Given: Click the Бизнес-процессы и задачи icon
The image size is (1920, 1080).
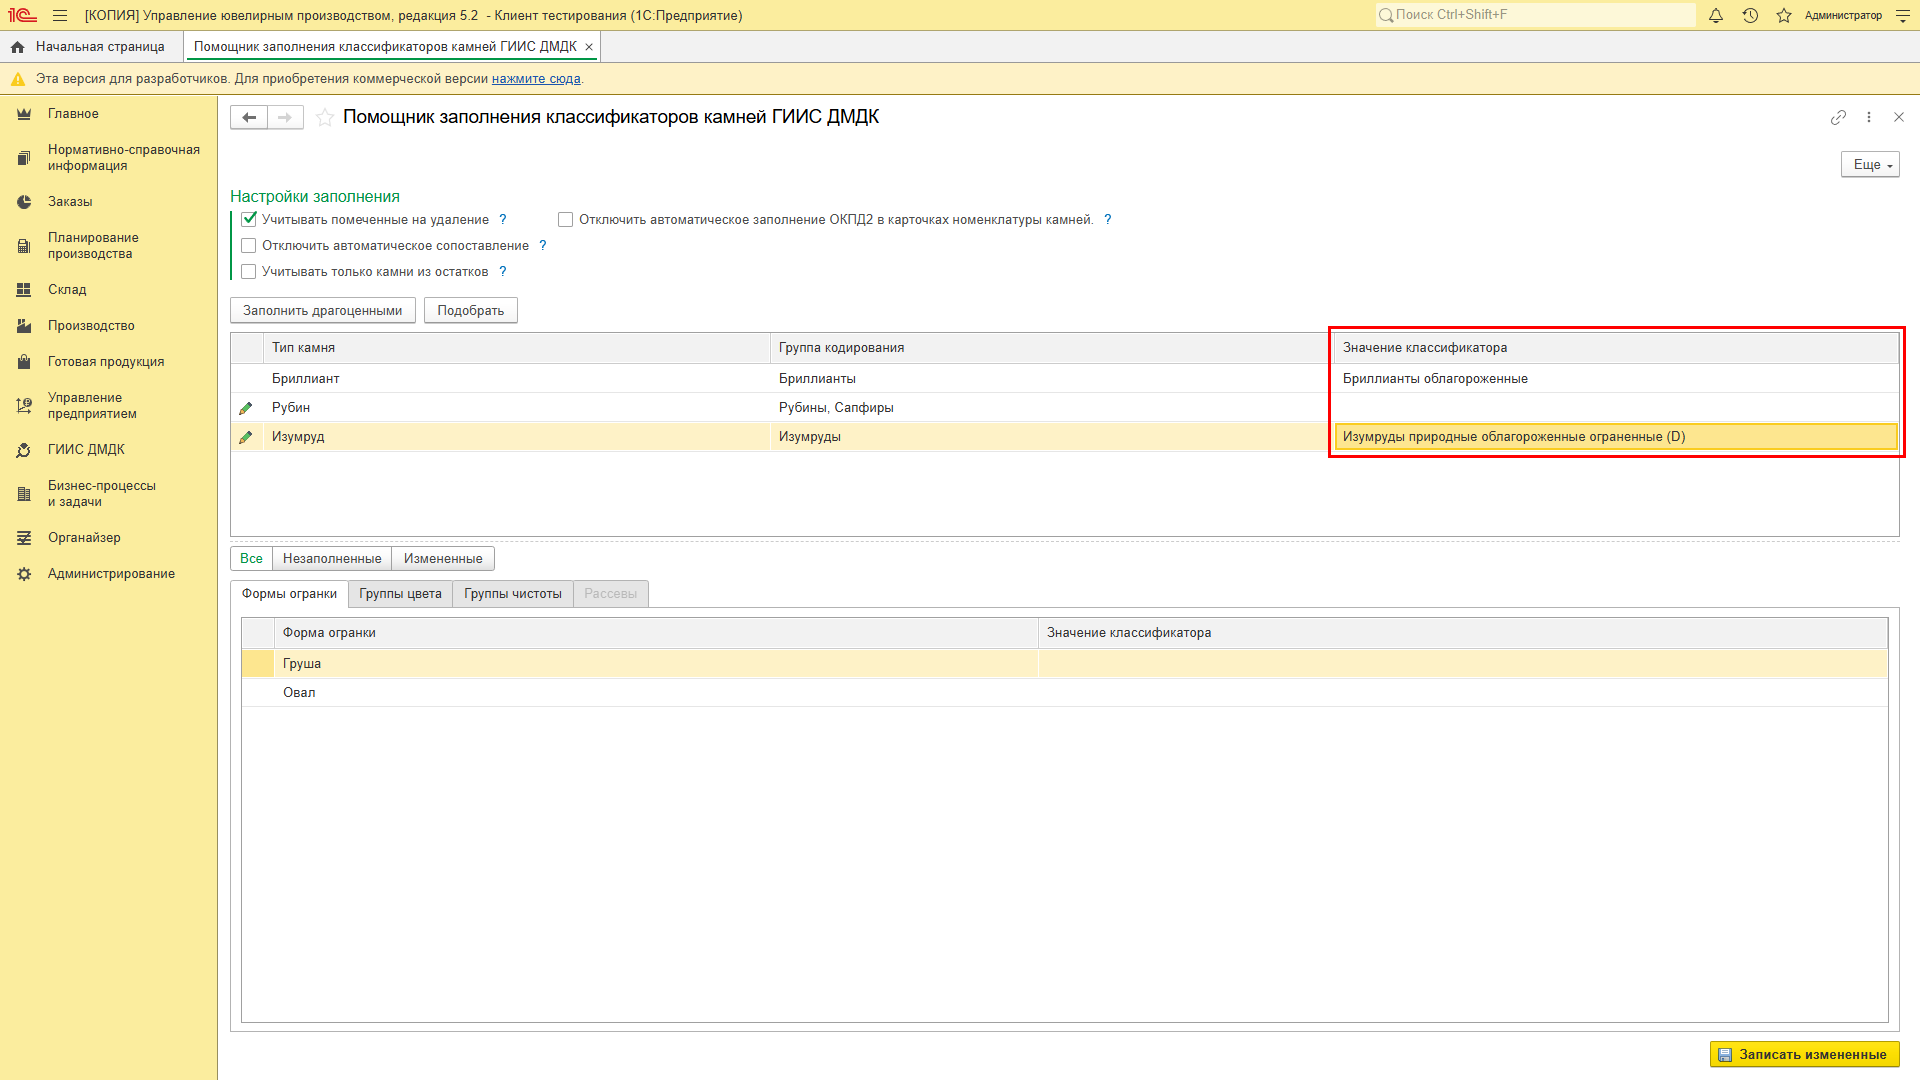Looking at the screenshot, I should point(24,494).
